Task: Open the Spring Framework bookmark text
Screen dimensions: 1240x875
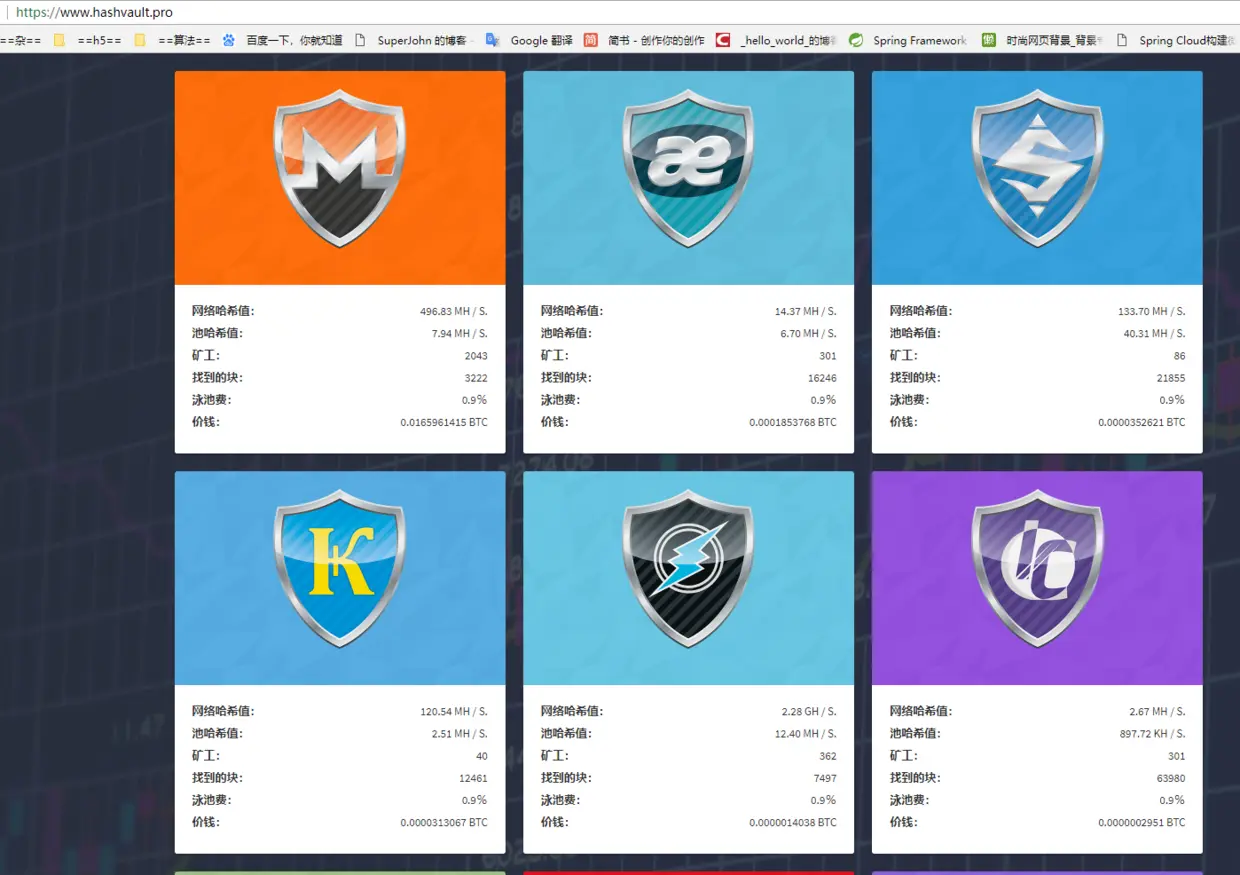Action: point(920,41)
